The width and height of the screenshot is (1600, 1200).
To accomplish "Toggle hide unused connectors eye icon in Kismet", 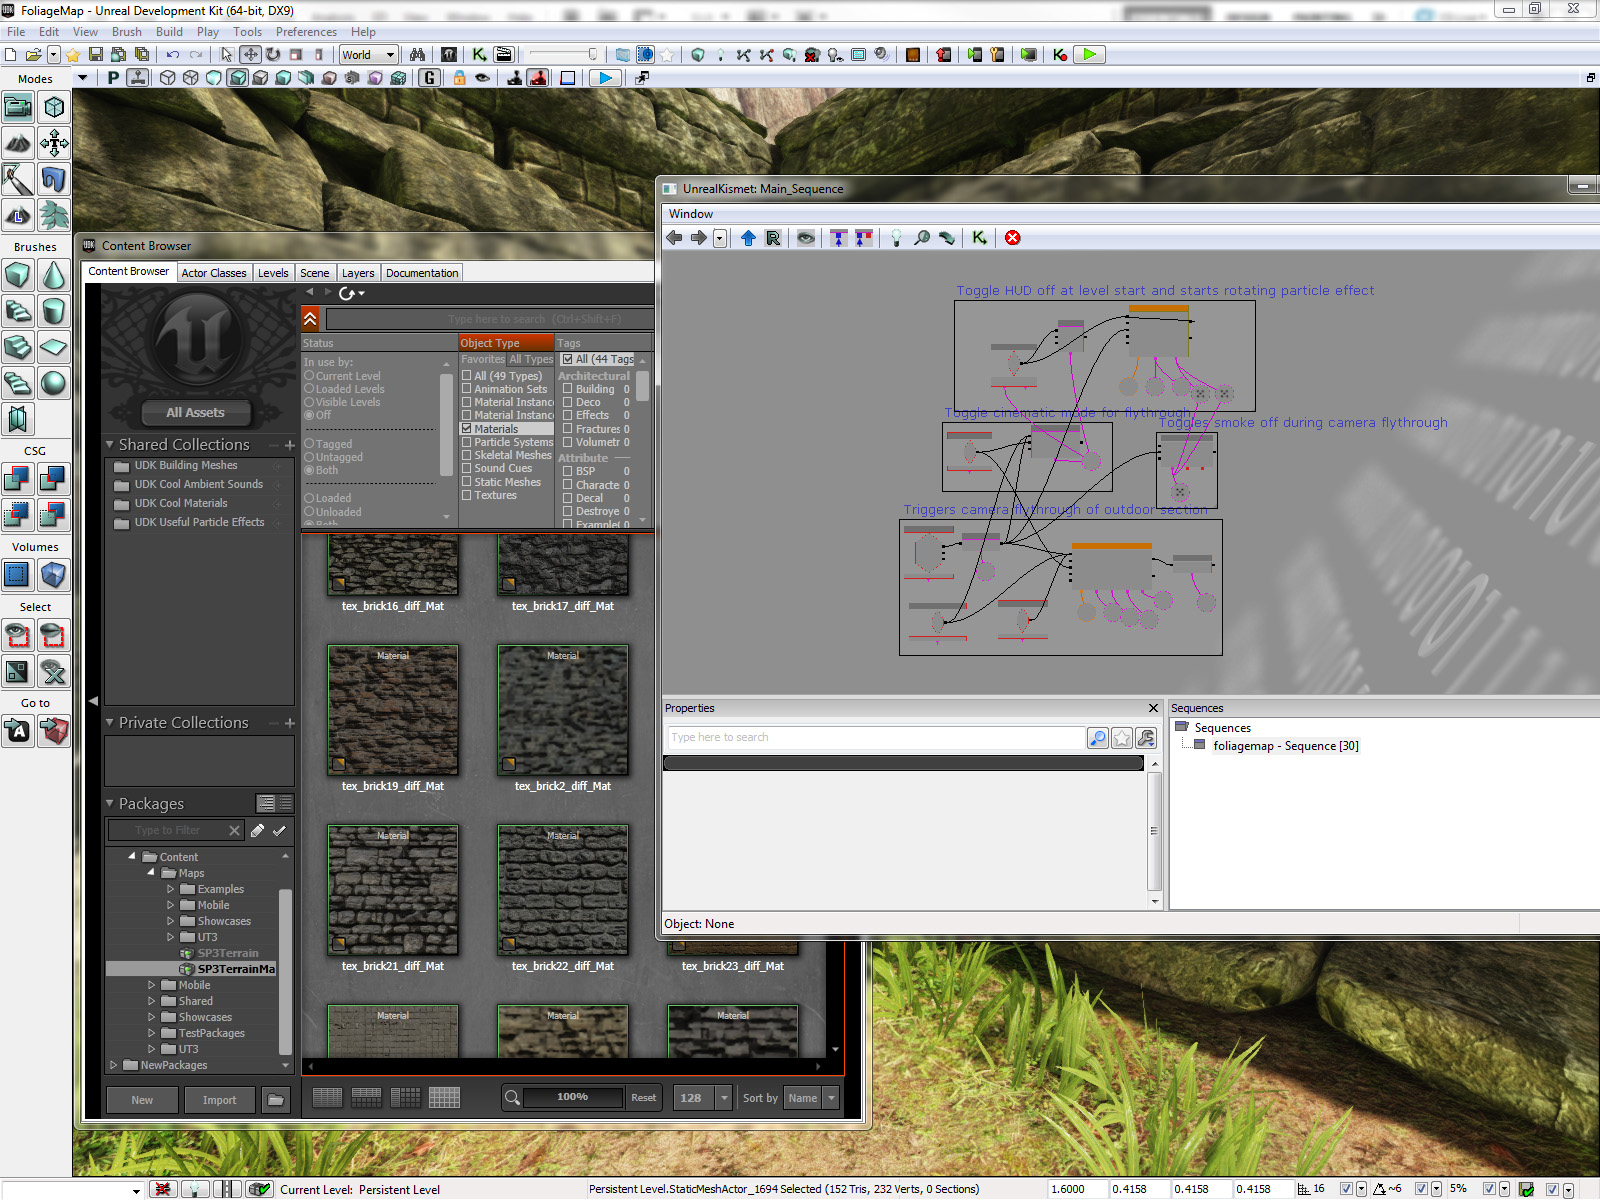I will coord(805,238).
